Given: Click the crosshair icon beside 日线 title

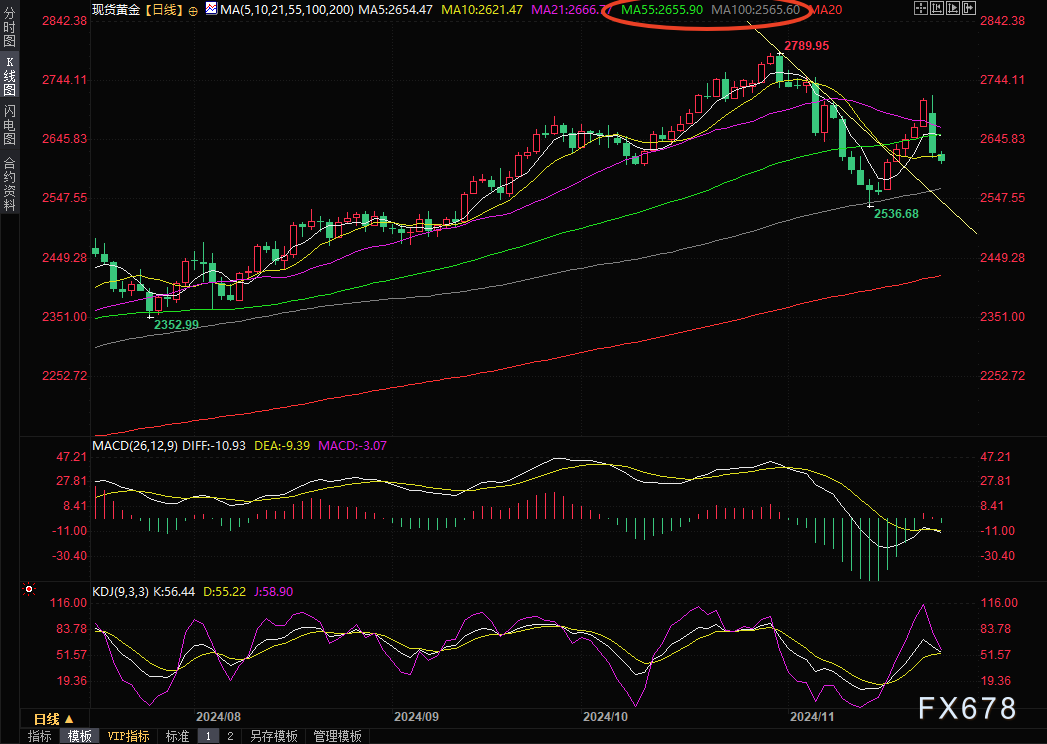Looking at the screenshot, I should coord(193,9).
